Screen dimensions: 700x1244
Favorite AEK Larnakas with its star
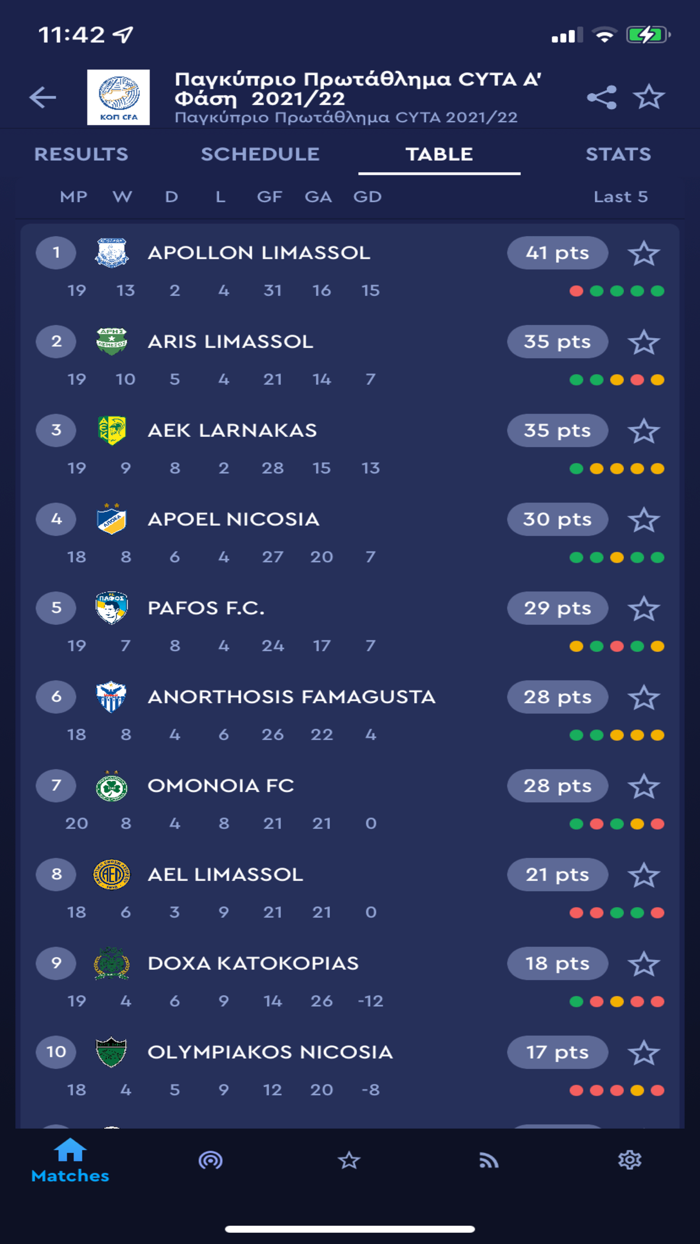pos(644,430)
